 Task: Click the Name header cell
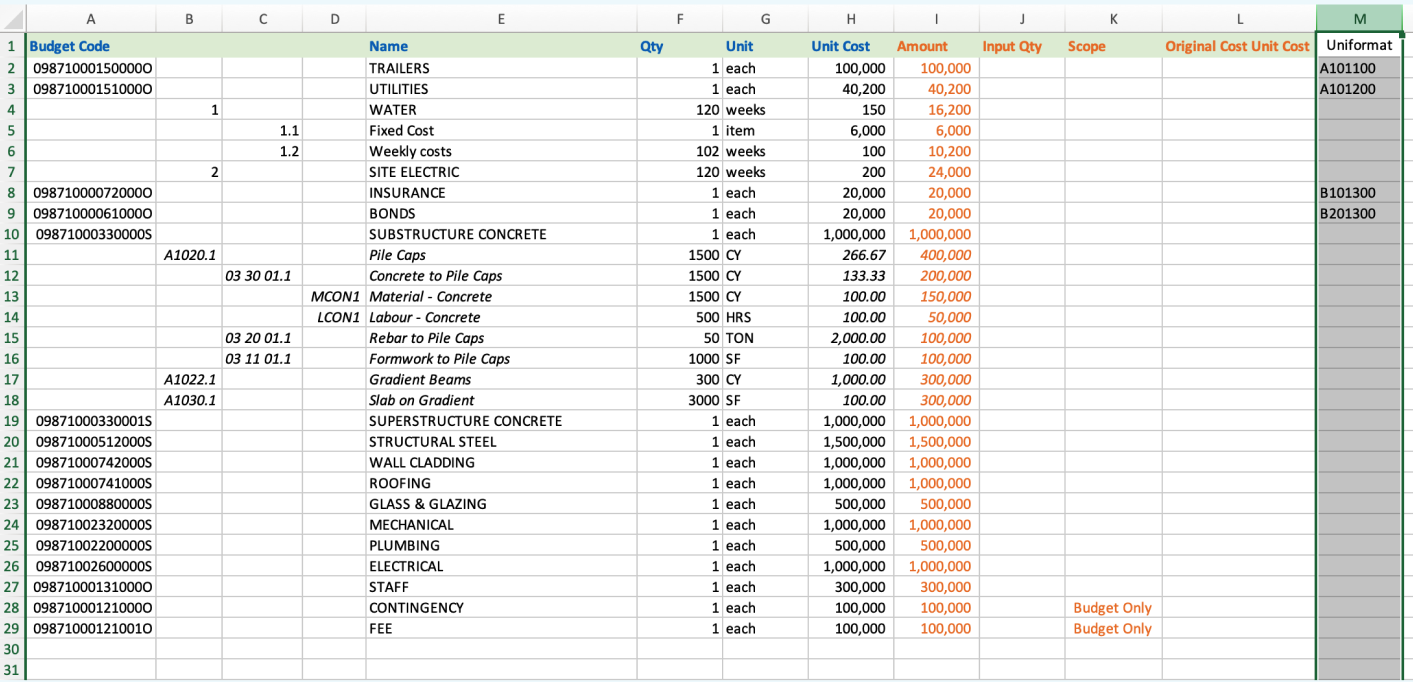coord(501,46)
